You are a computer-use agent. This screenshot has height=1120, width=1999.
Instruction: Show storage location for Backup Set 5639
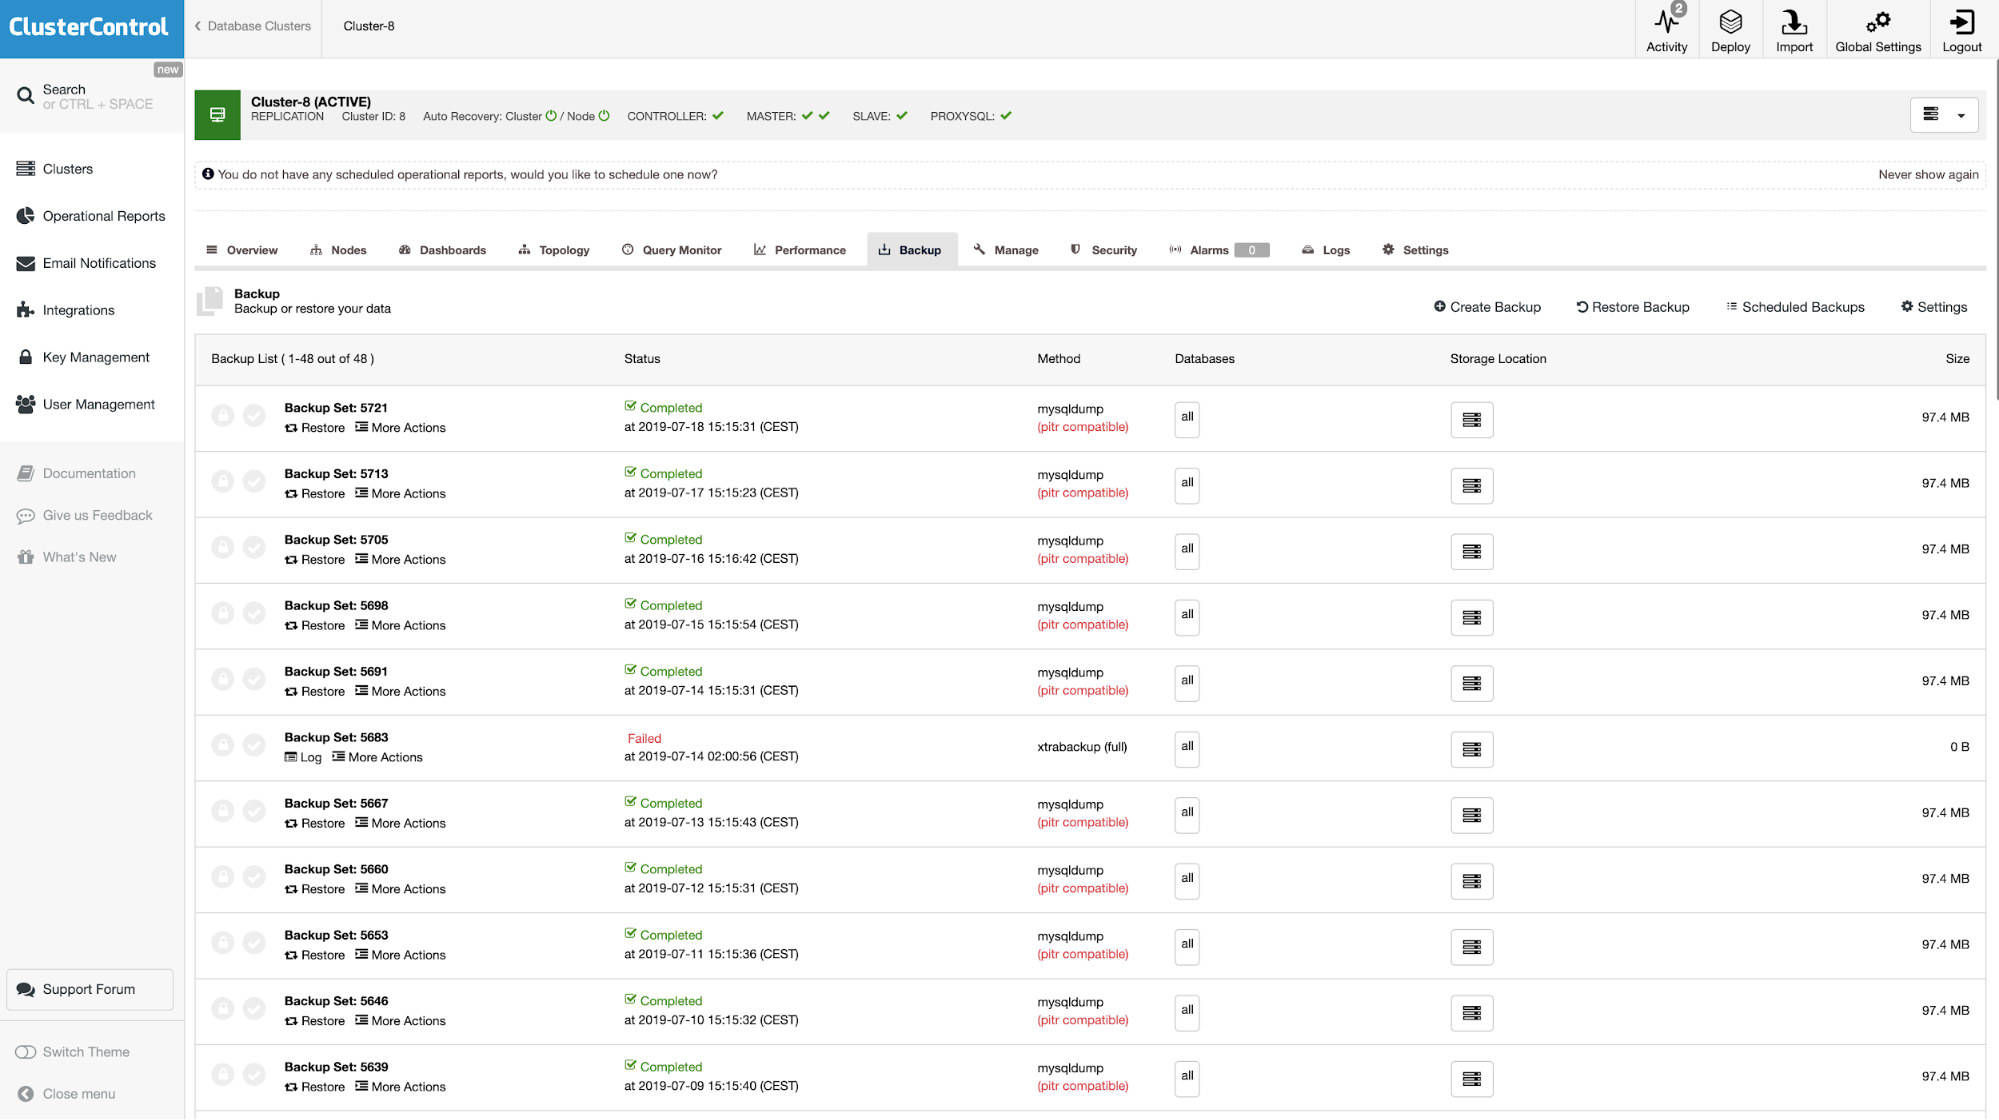click(x=1471, y=1080)
